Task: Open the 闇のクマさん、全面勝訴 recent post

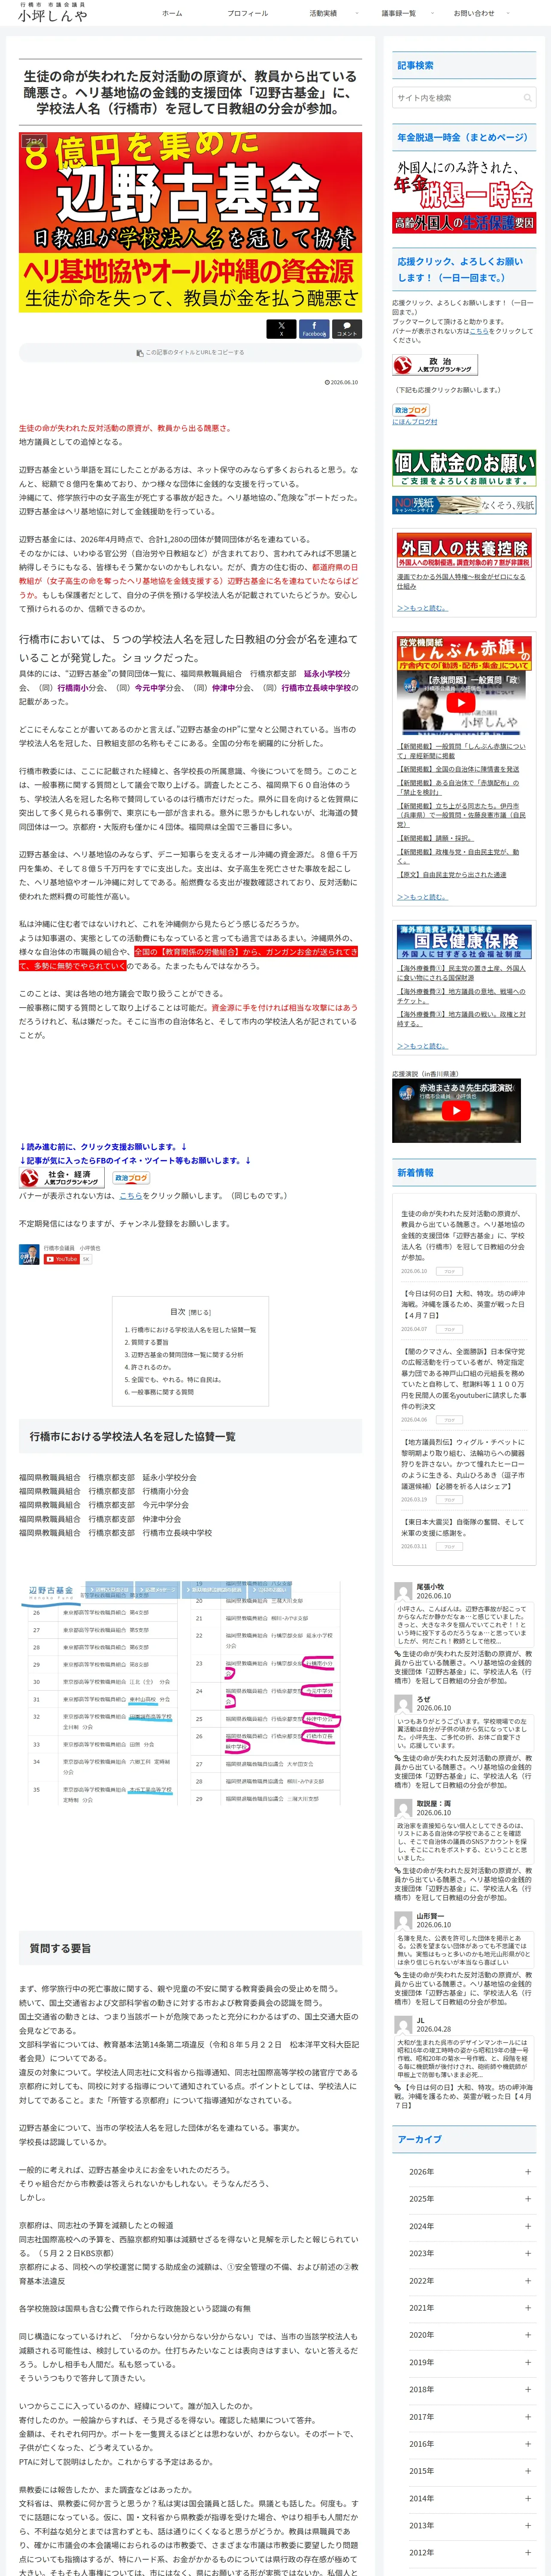Action: tap(463, 1378)
